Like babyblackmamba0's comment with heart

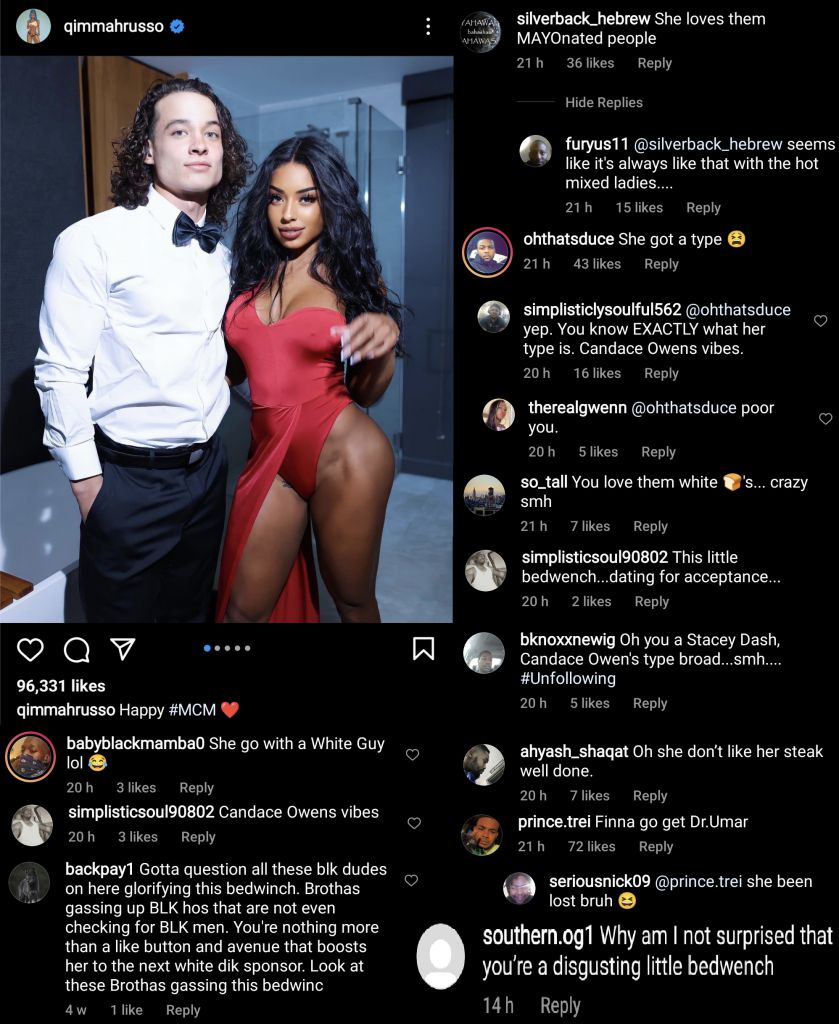tap(413, 754)
